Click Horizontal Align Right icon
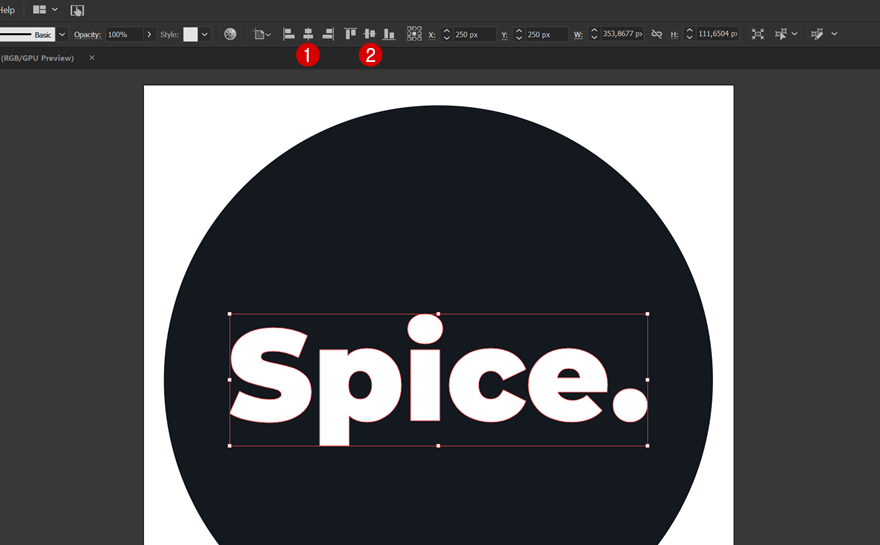Viewport: 880px width, 545px height. [328, 34]
